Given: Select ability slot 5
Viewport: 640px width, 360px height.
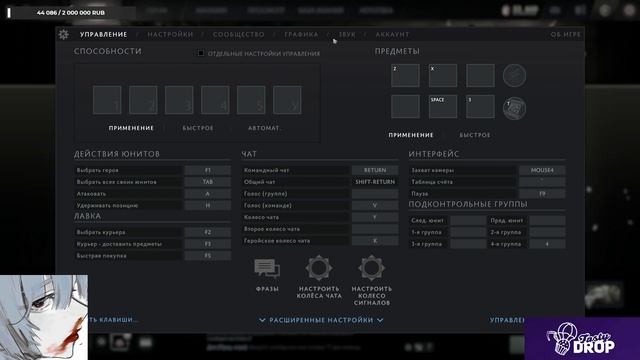Looking at the screenshot, I should pos(251,100).
